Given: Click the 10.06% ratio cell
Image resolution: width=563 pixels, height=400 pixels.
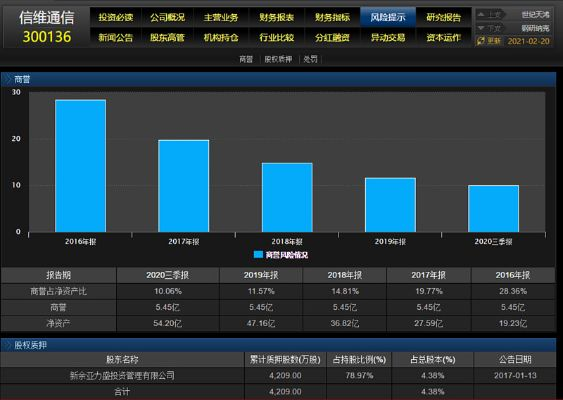Looking at the screenshot, I should point(168,291).
